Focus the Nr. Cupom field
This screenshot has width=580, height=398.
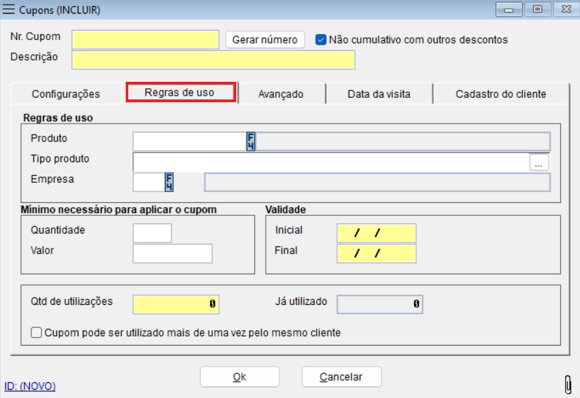[145, 40]
